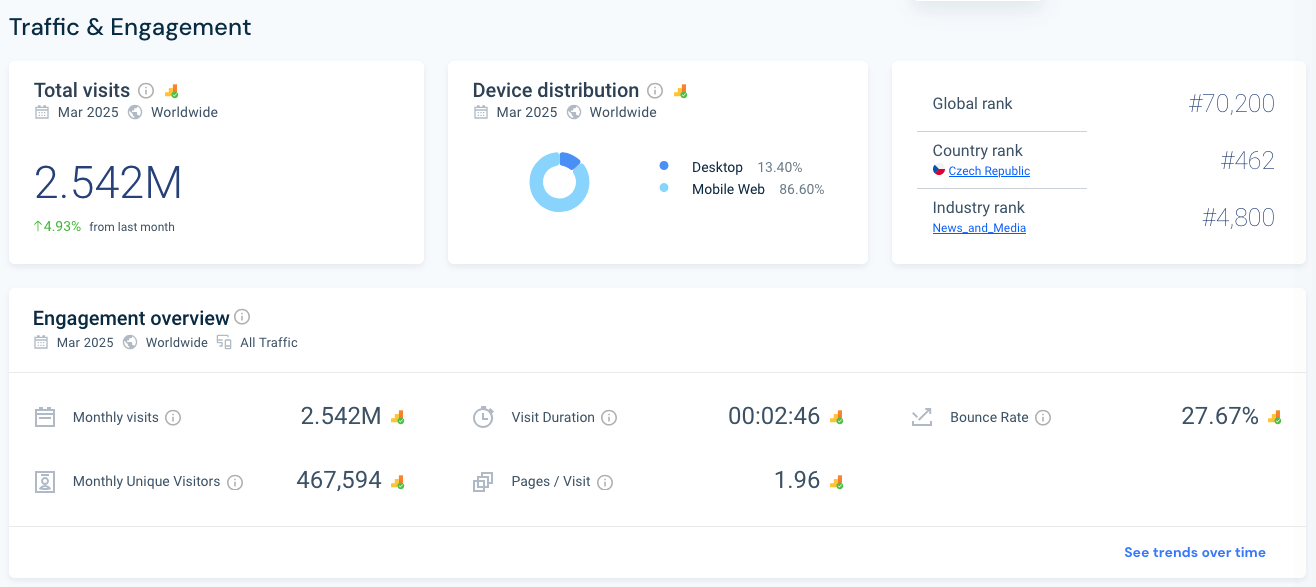Click the clock icon beside Visit Duration
Viewport: 1316px width, 587px height.
point(483,418)
